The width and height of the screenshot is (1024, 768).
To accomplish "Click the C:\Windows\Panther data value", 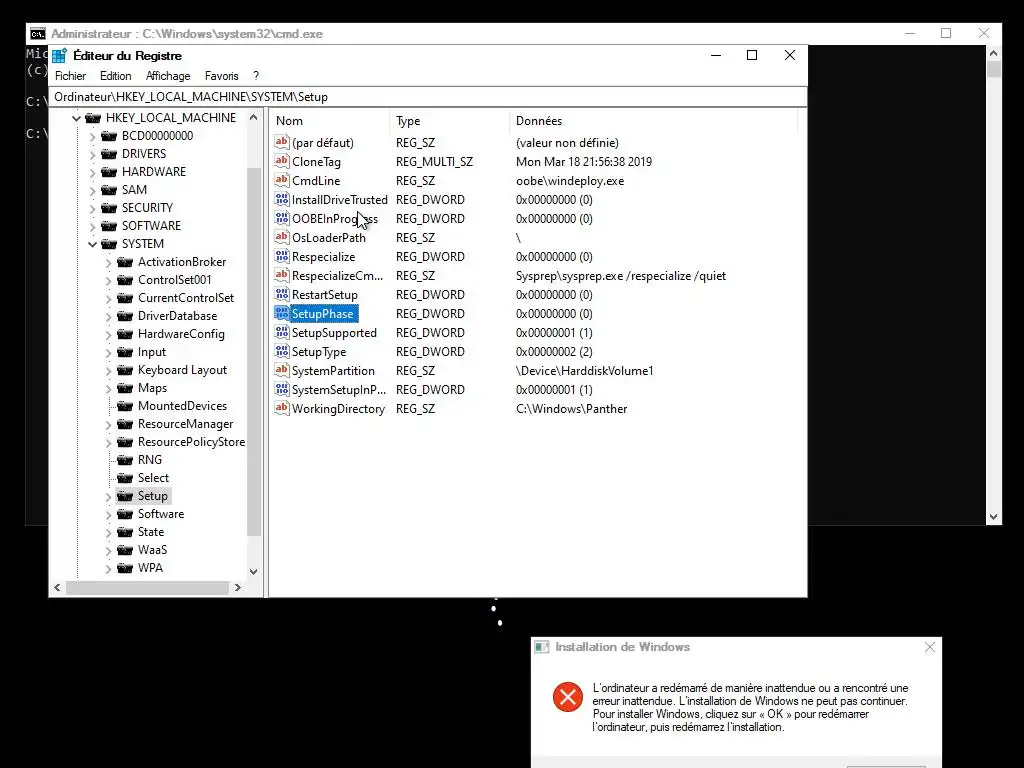I will tap(571, 409).
